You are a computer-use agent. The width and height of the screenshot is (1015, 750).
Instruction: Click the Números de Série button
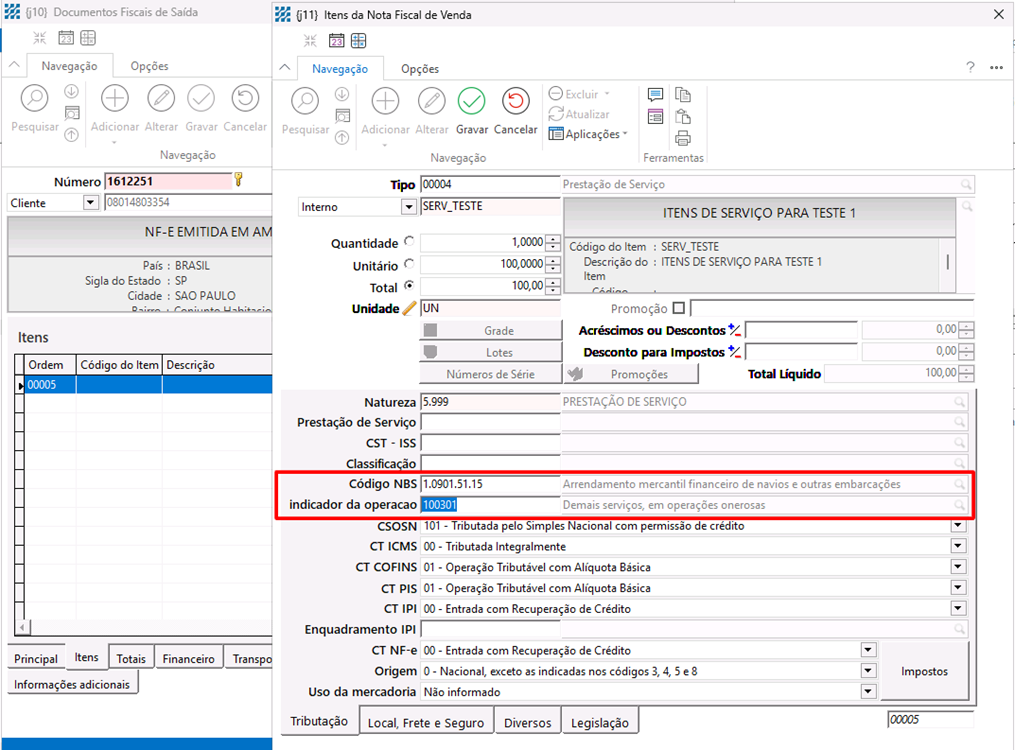(490, 374)
